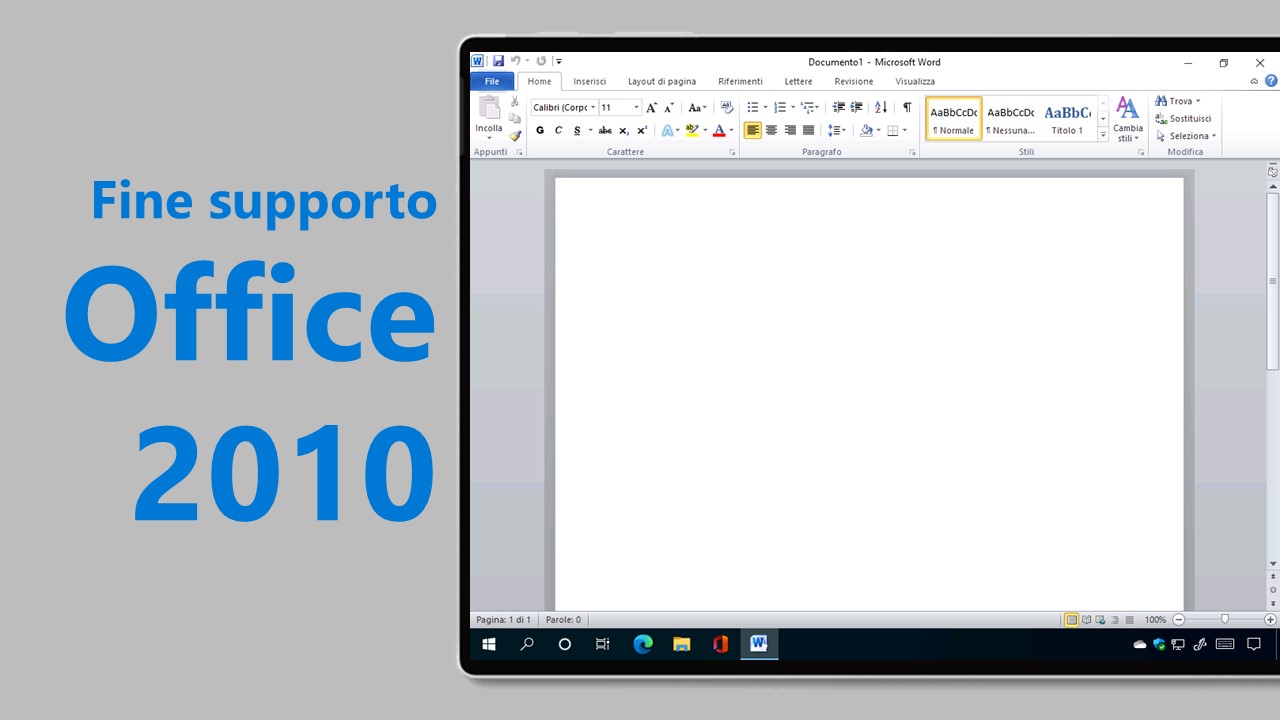Screen dimensions: 1280x720
Task: Click the Text Effects glowing A icon
Action: [667, 130]
